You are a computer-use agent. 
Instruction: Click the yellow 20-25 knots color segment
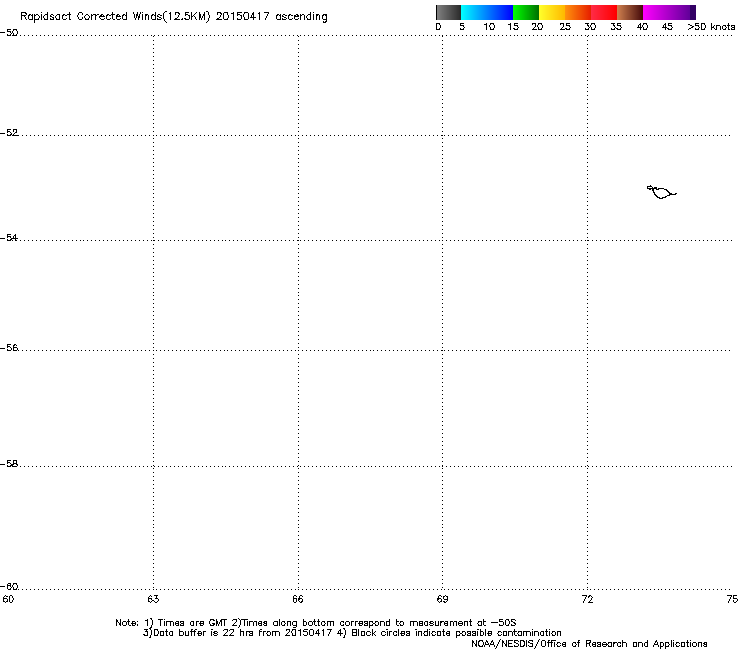coord(552,12)
